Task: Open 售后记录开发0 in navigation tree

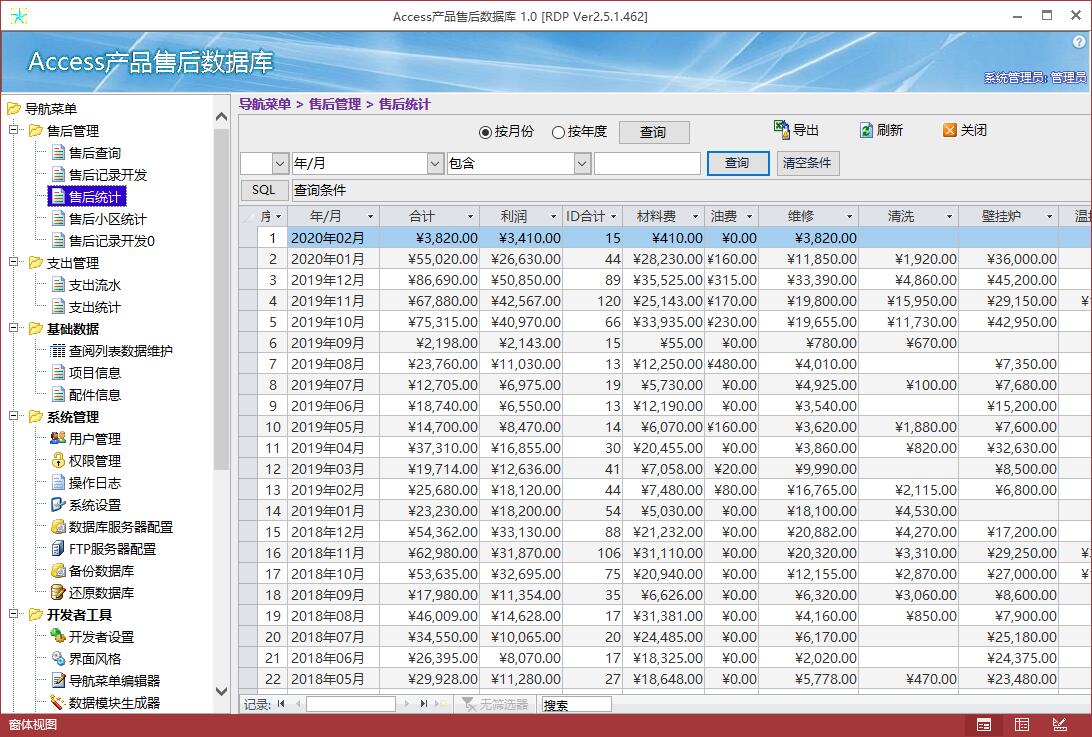Action: pyautogui.click(x=111, y=241)
